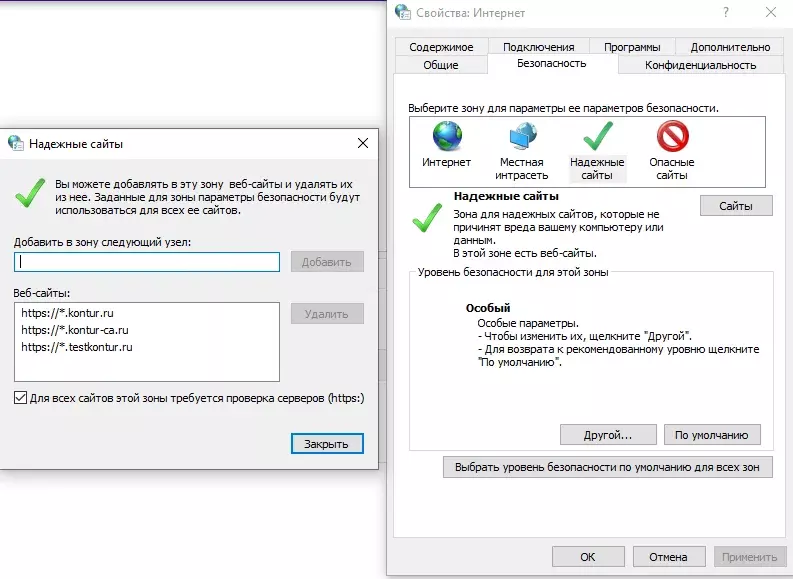Switch to the Программы tab

[x=632, y=47]
